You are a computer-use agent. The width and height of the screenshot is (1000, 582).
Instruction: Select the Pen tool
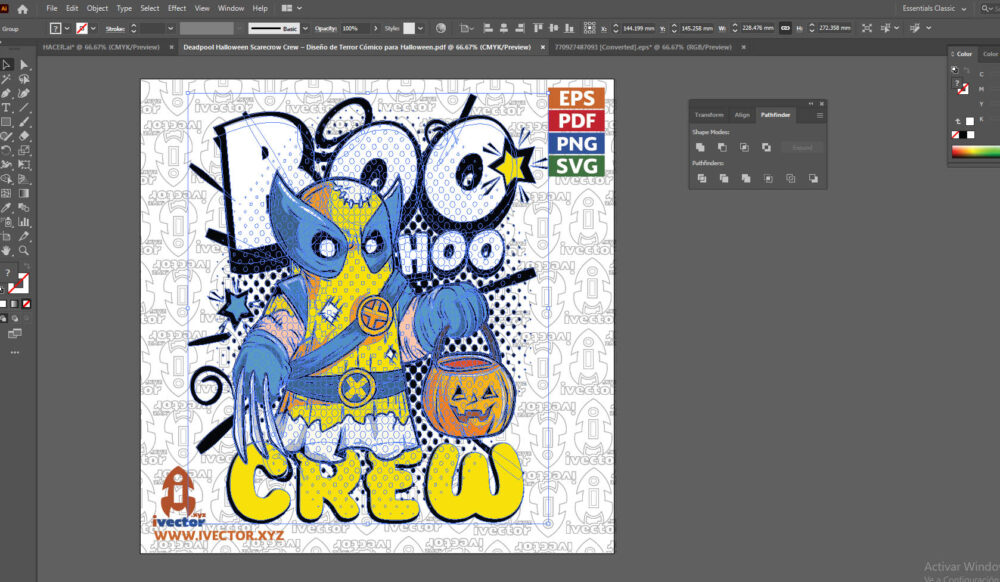point(6,94)
